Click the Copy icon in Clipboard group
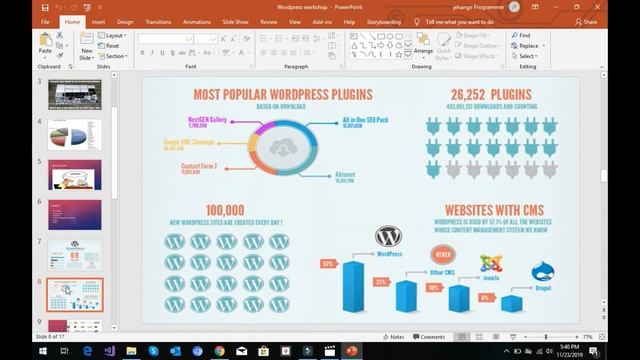Screen dimensions: 640x360 pos(60,46)
